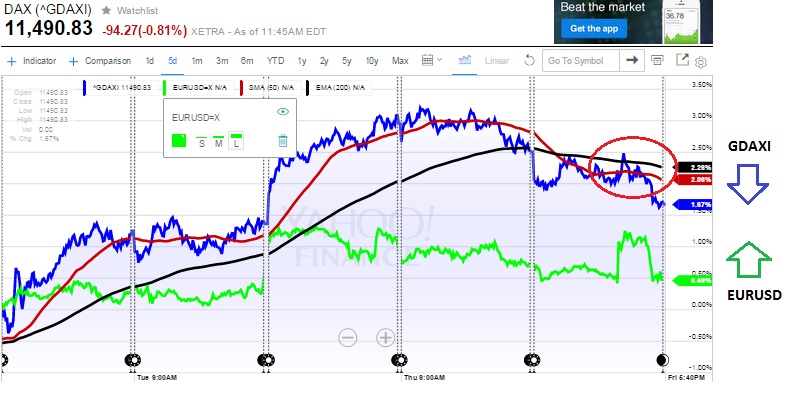Select small line thickness S
The image size is (795, 410).
[x=202, y=141]
